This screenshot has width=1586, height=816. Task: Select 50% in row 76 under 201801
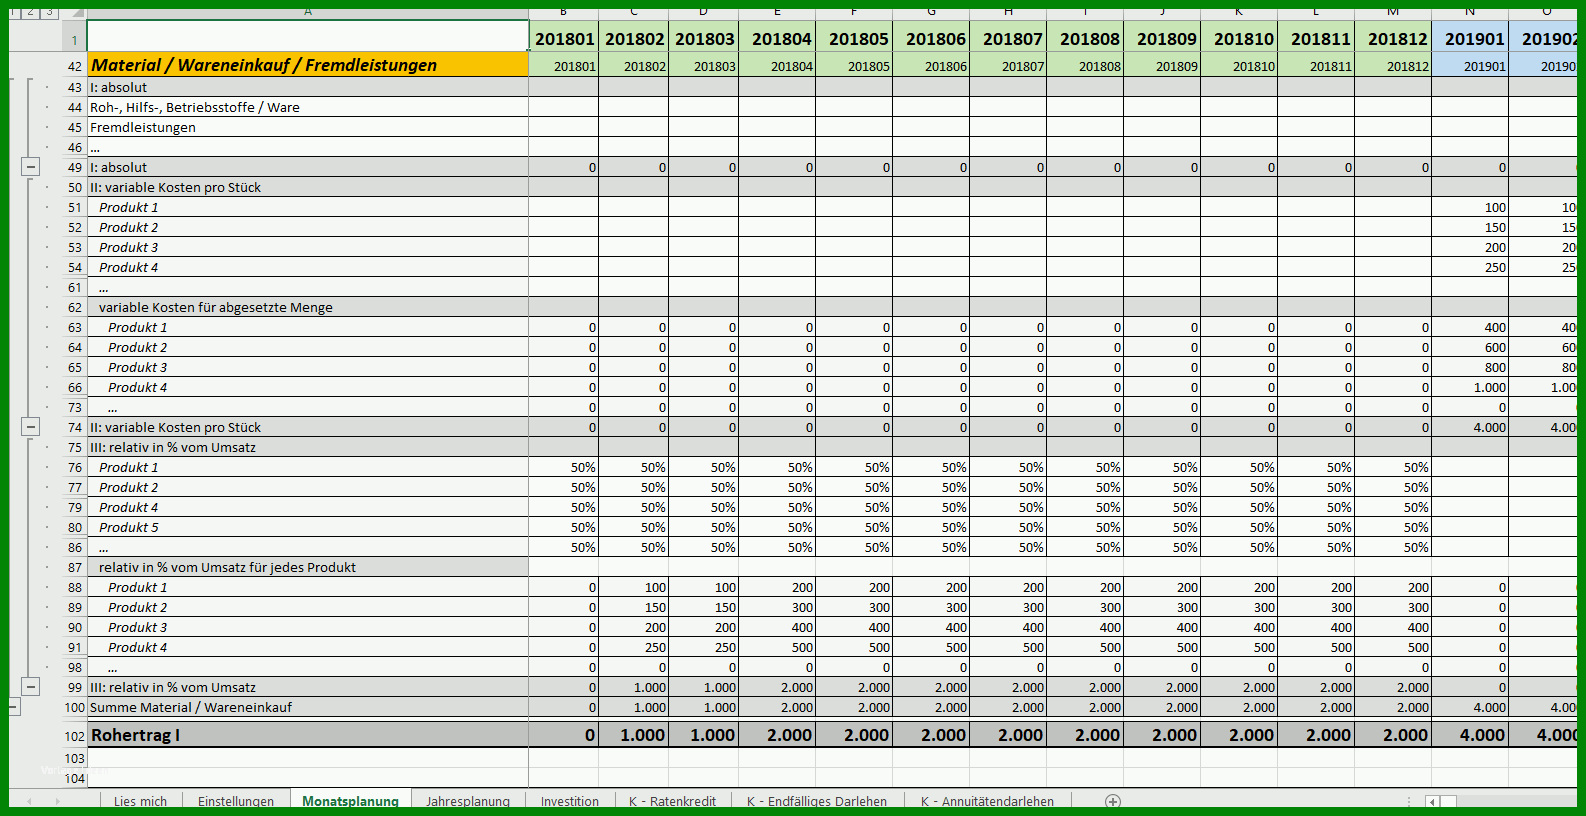coord(564,467)
